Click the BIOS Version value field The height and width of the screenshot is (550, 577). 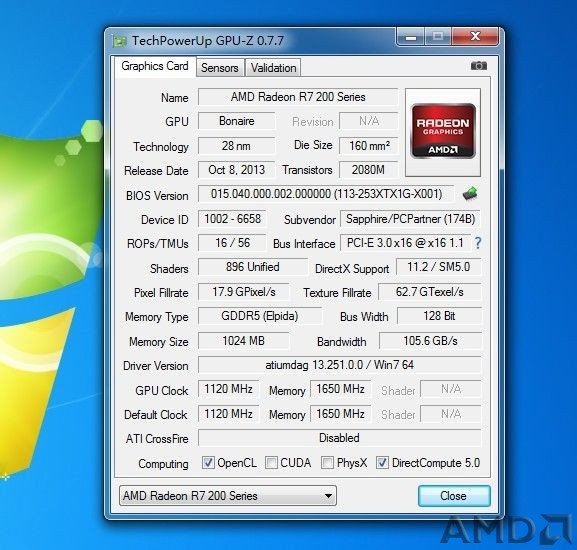326,194
